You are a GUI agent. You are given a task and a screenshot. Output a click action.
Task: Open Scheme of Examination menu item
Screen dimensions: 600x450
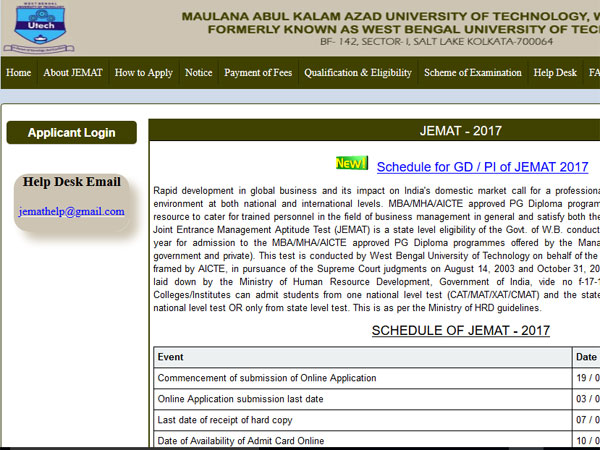(x=472, y=73)
